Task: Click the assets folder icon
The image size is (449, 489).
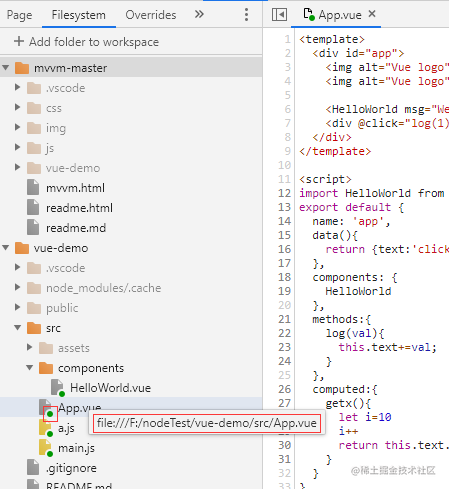Action: (46, 348)
